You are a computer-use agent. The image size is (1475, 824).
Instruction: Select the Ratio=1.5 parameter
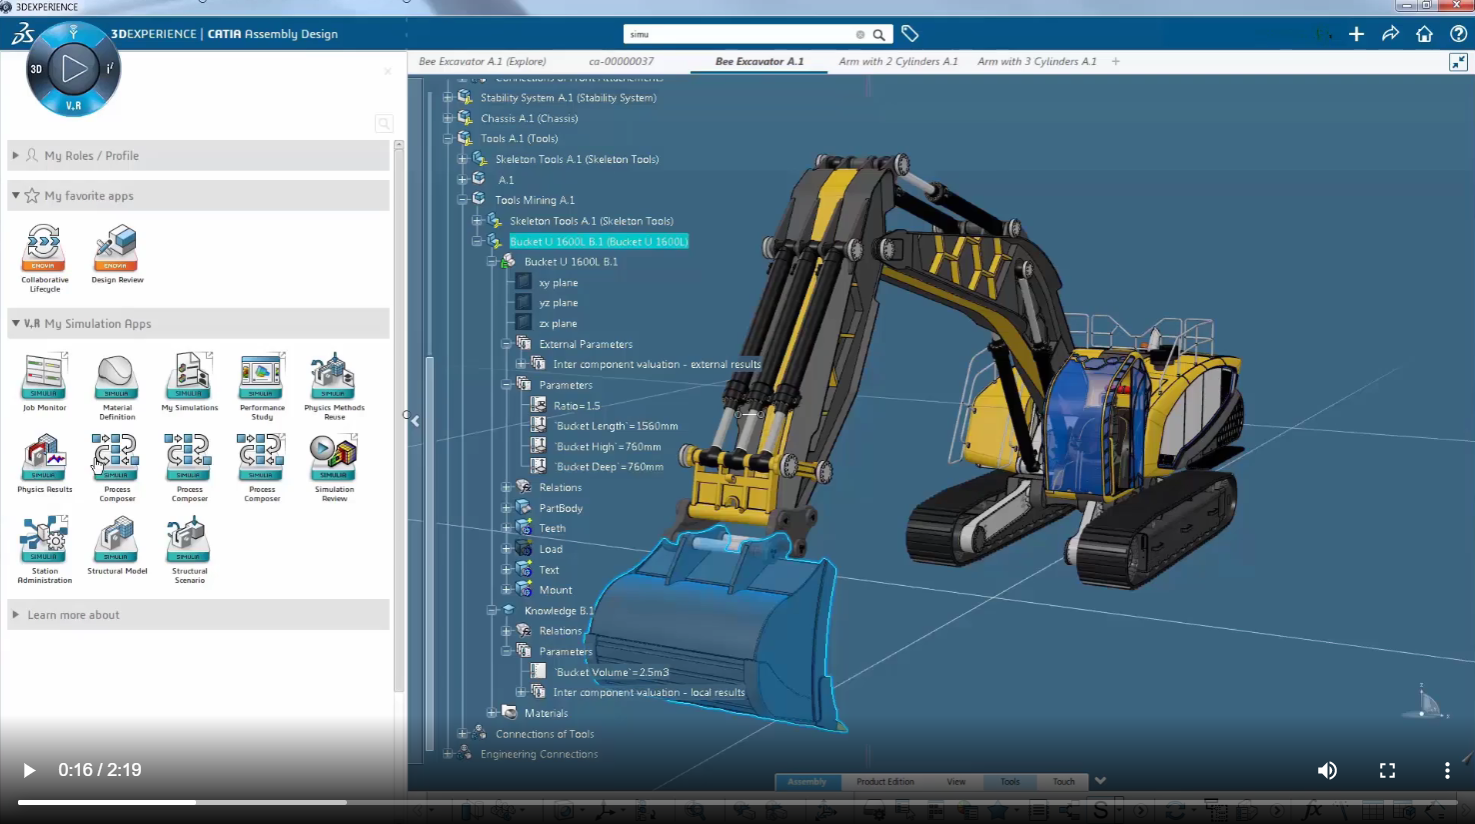pyautogui.click(x=577, y=405)
